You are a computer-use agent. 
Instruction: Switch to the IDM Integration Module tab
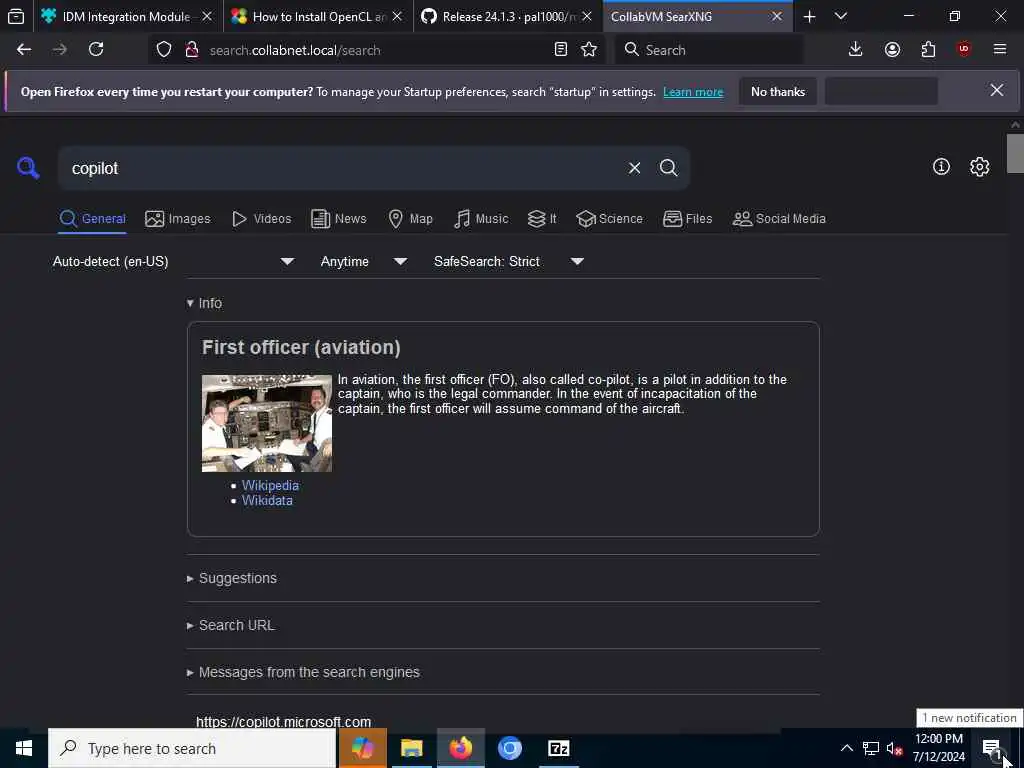point(127,17)
